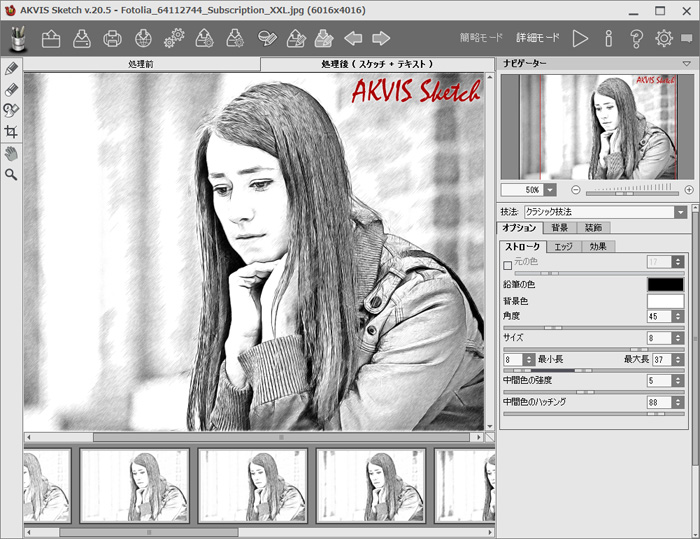Viewport: 700px width, 539px height.
Task: Click the print icon in the toolbar
Action: coord(113,39)
